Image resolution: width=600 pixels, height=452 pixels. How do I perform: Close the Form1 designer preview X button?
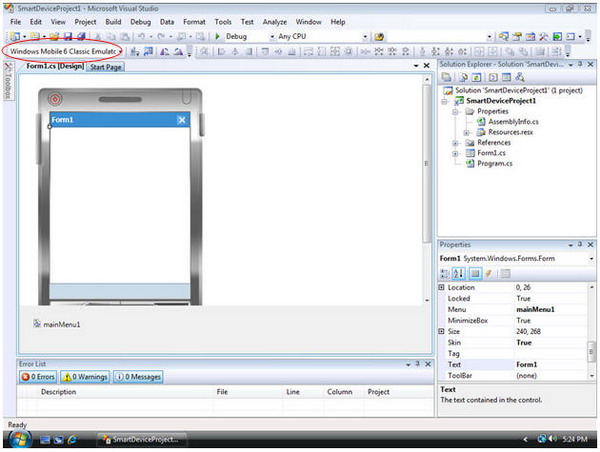point(182,120)
